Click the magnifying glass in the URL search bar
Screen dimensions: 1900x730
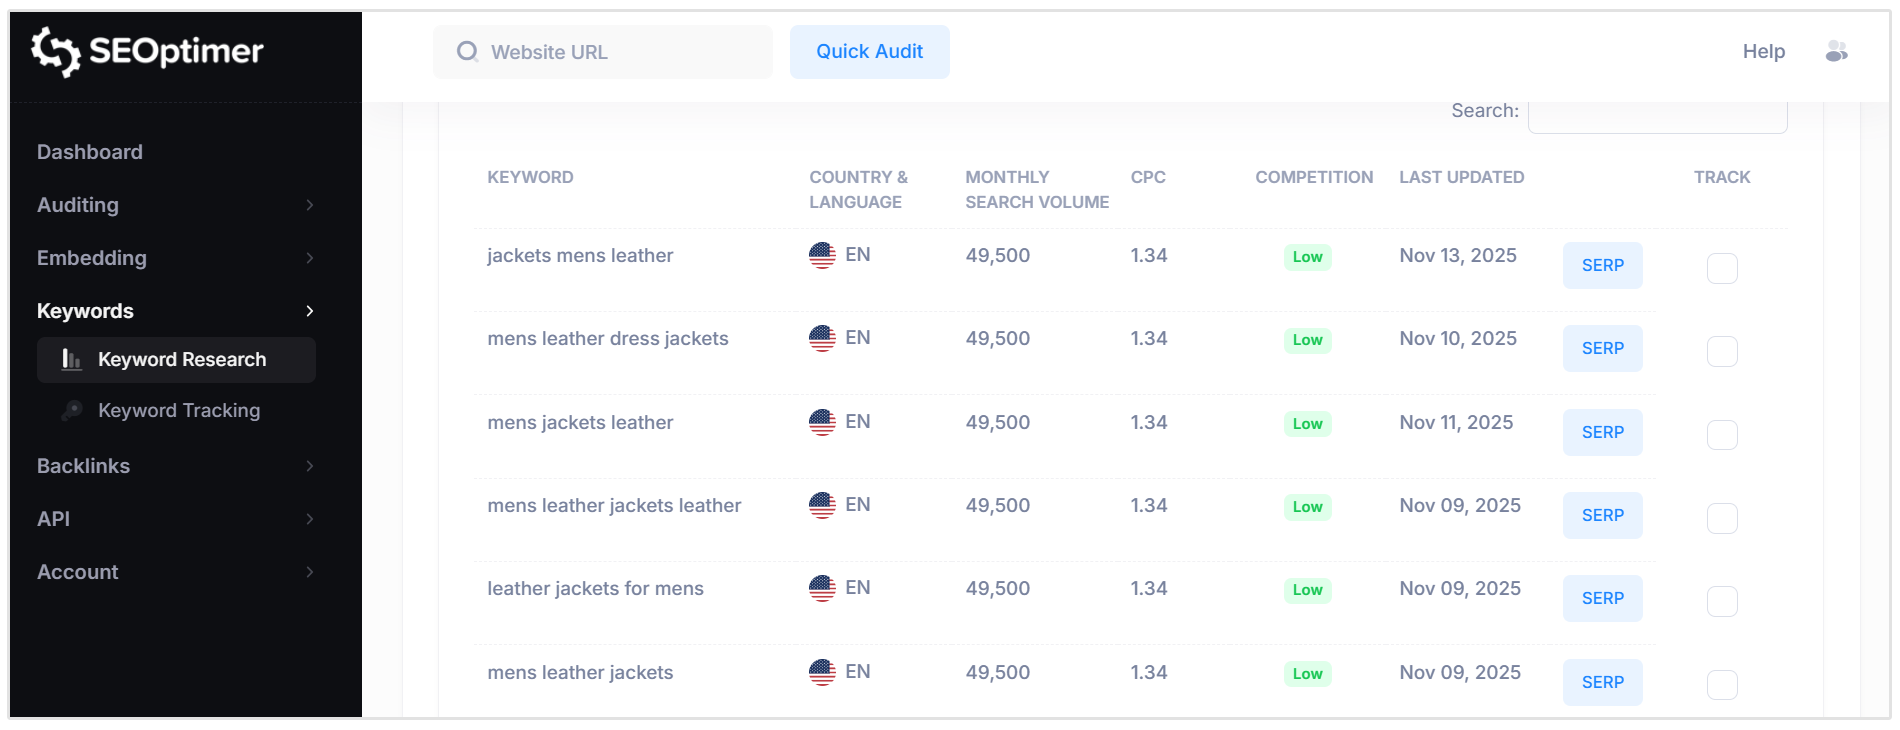[466, 51]
